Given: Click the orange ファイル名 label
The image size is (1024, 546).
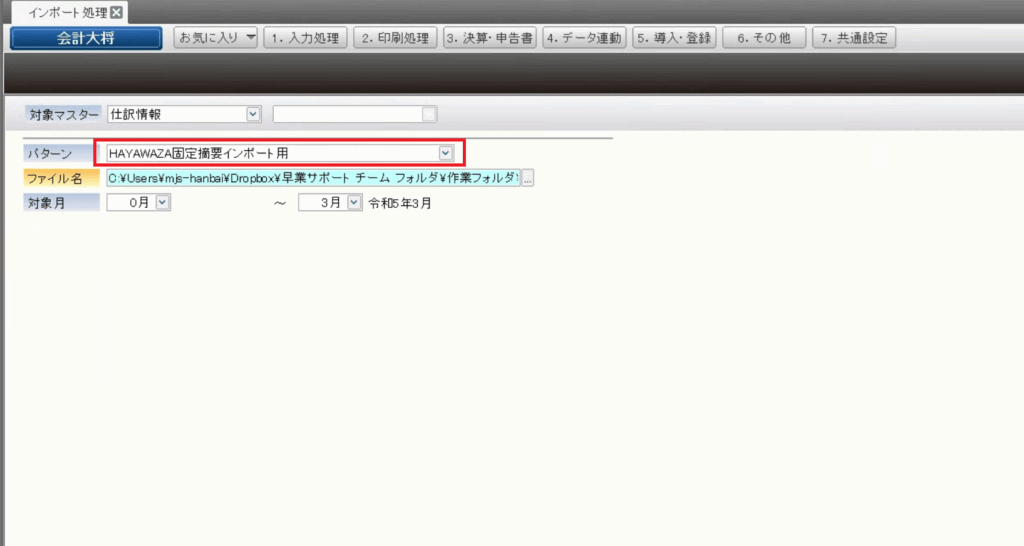Looking at the screenshot, I should pos(61,178).
